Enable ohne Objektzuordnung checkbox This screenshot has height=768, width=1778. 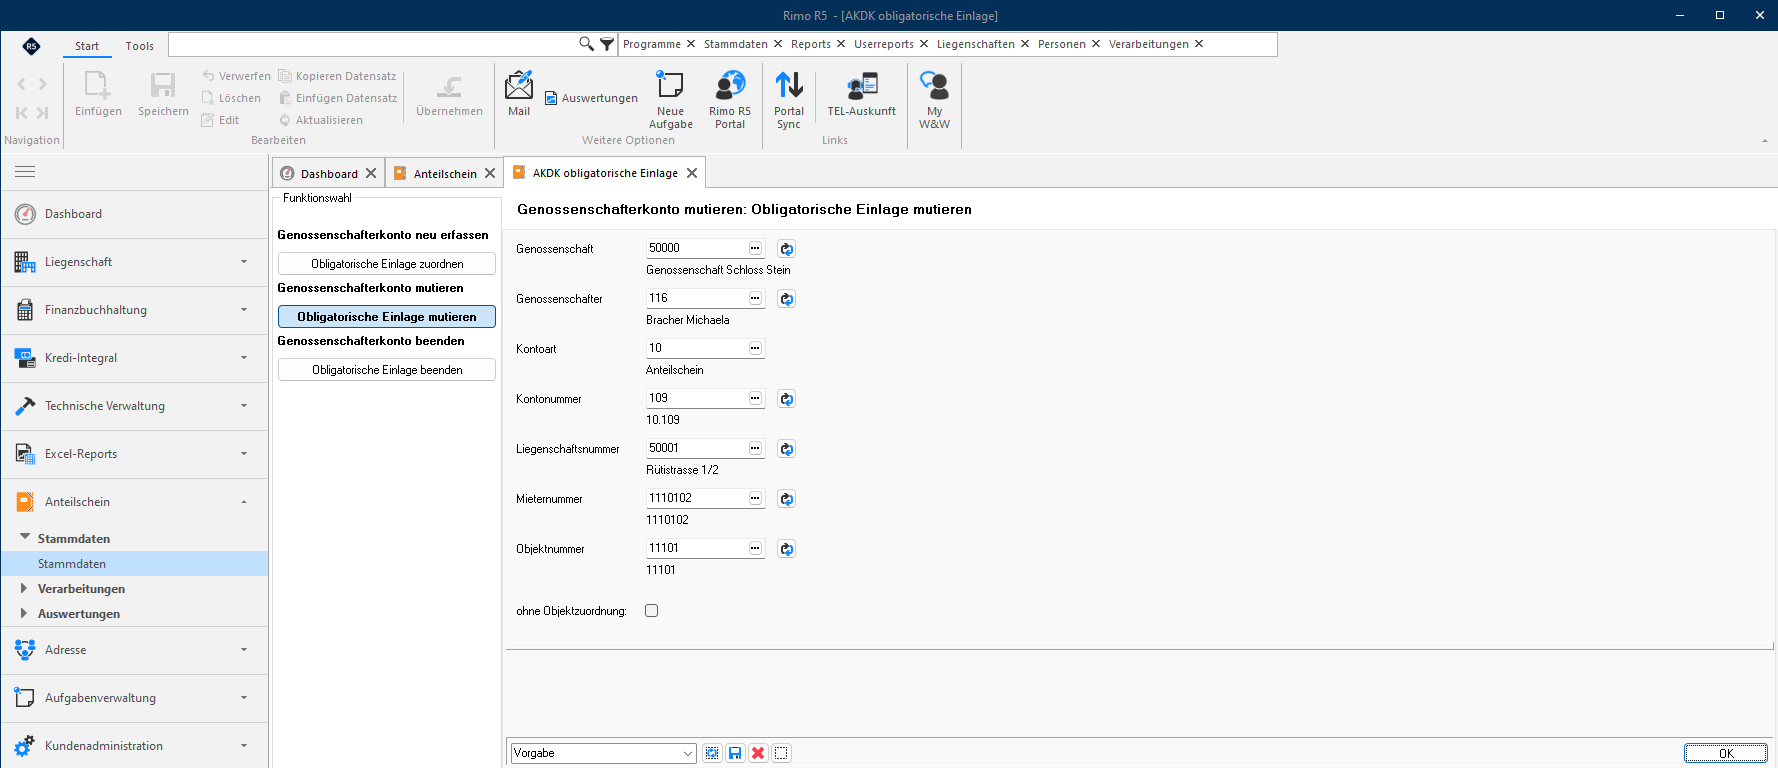pos(652,611)
